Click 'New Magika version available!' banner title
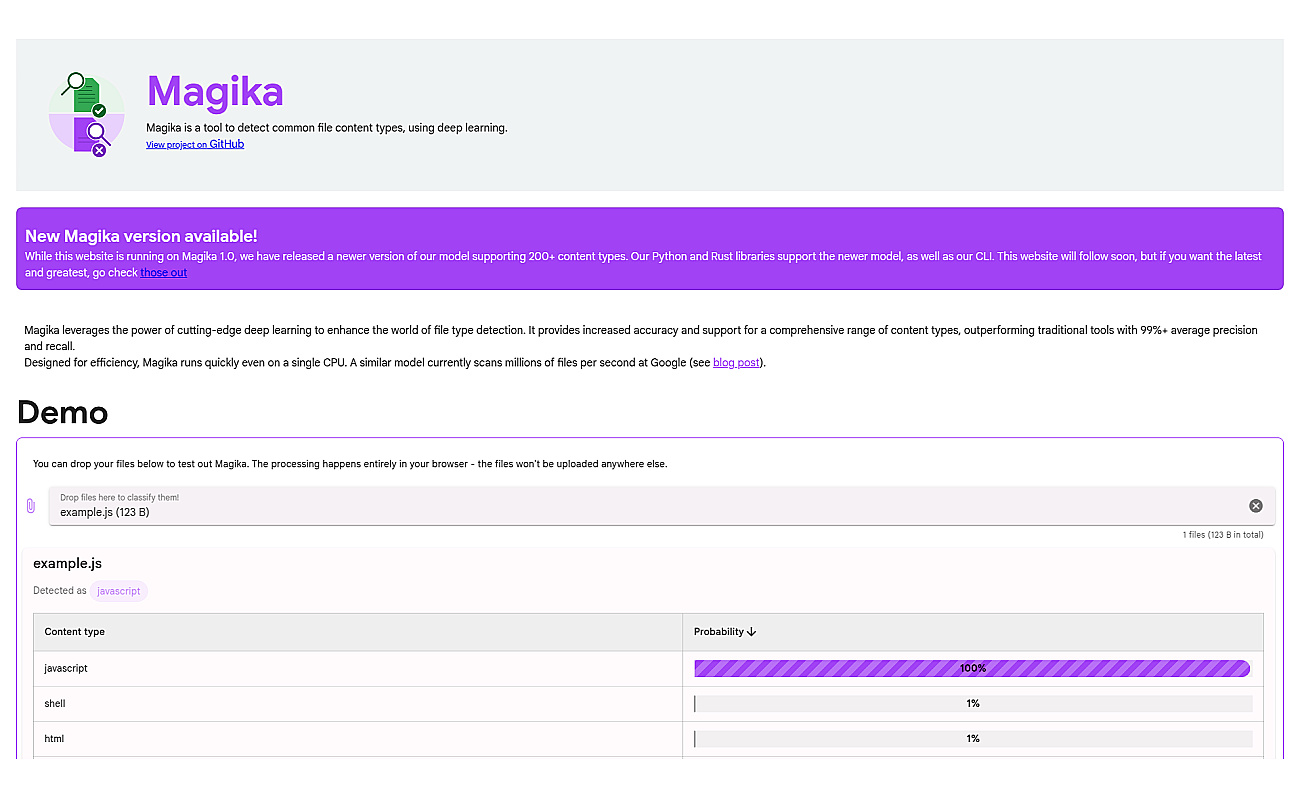Image resolution: width=1300 pixels, height=788 pixels. (141, 236)
